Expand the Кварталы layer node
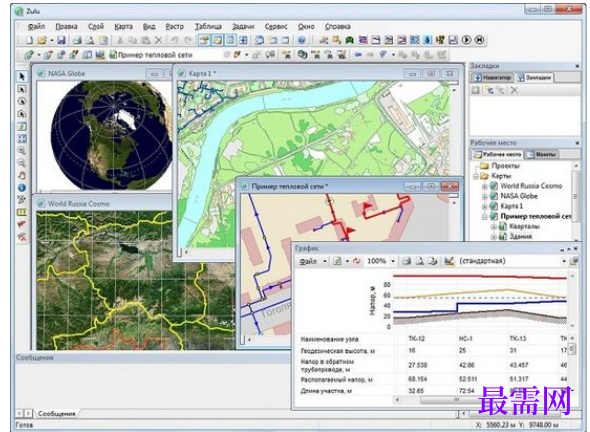This screenshot has height=432, width=590. tap(494, 227)
